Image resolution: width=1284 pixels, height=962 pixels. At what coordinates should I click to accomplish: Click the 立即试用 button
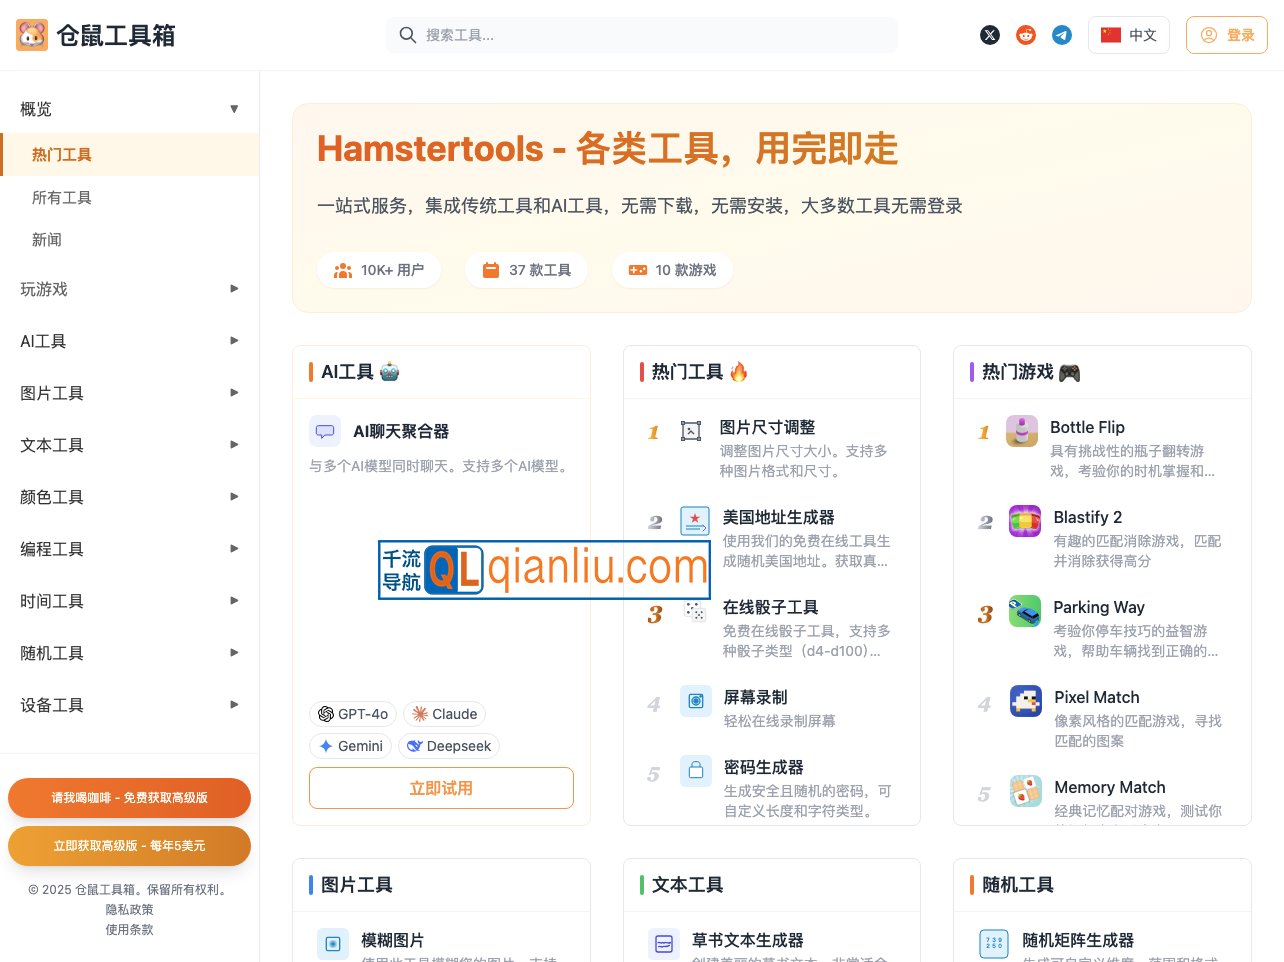pyautogui.click(x=441, y=788)
